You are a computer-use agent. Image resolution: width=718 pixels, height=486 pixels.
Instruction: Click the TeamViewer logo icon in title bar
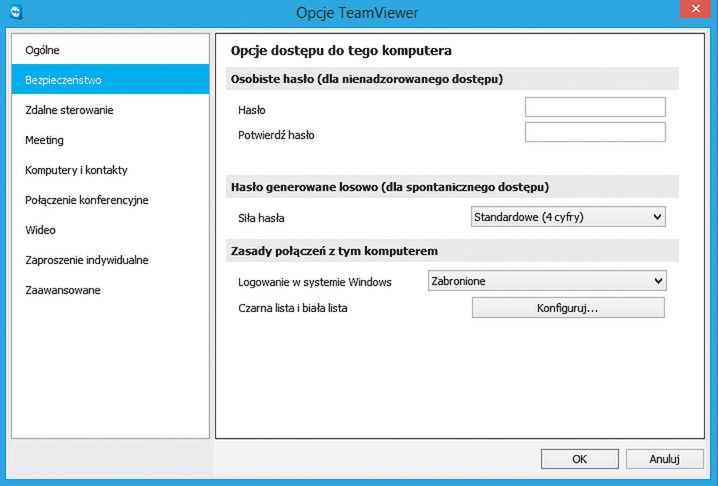point(16,12)
